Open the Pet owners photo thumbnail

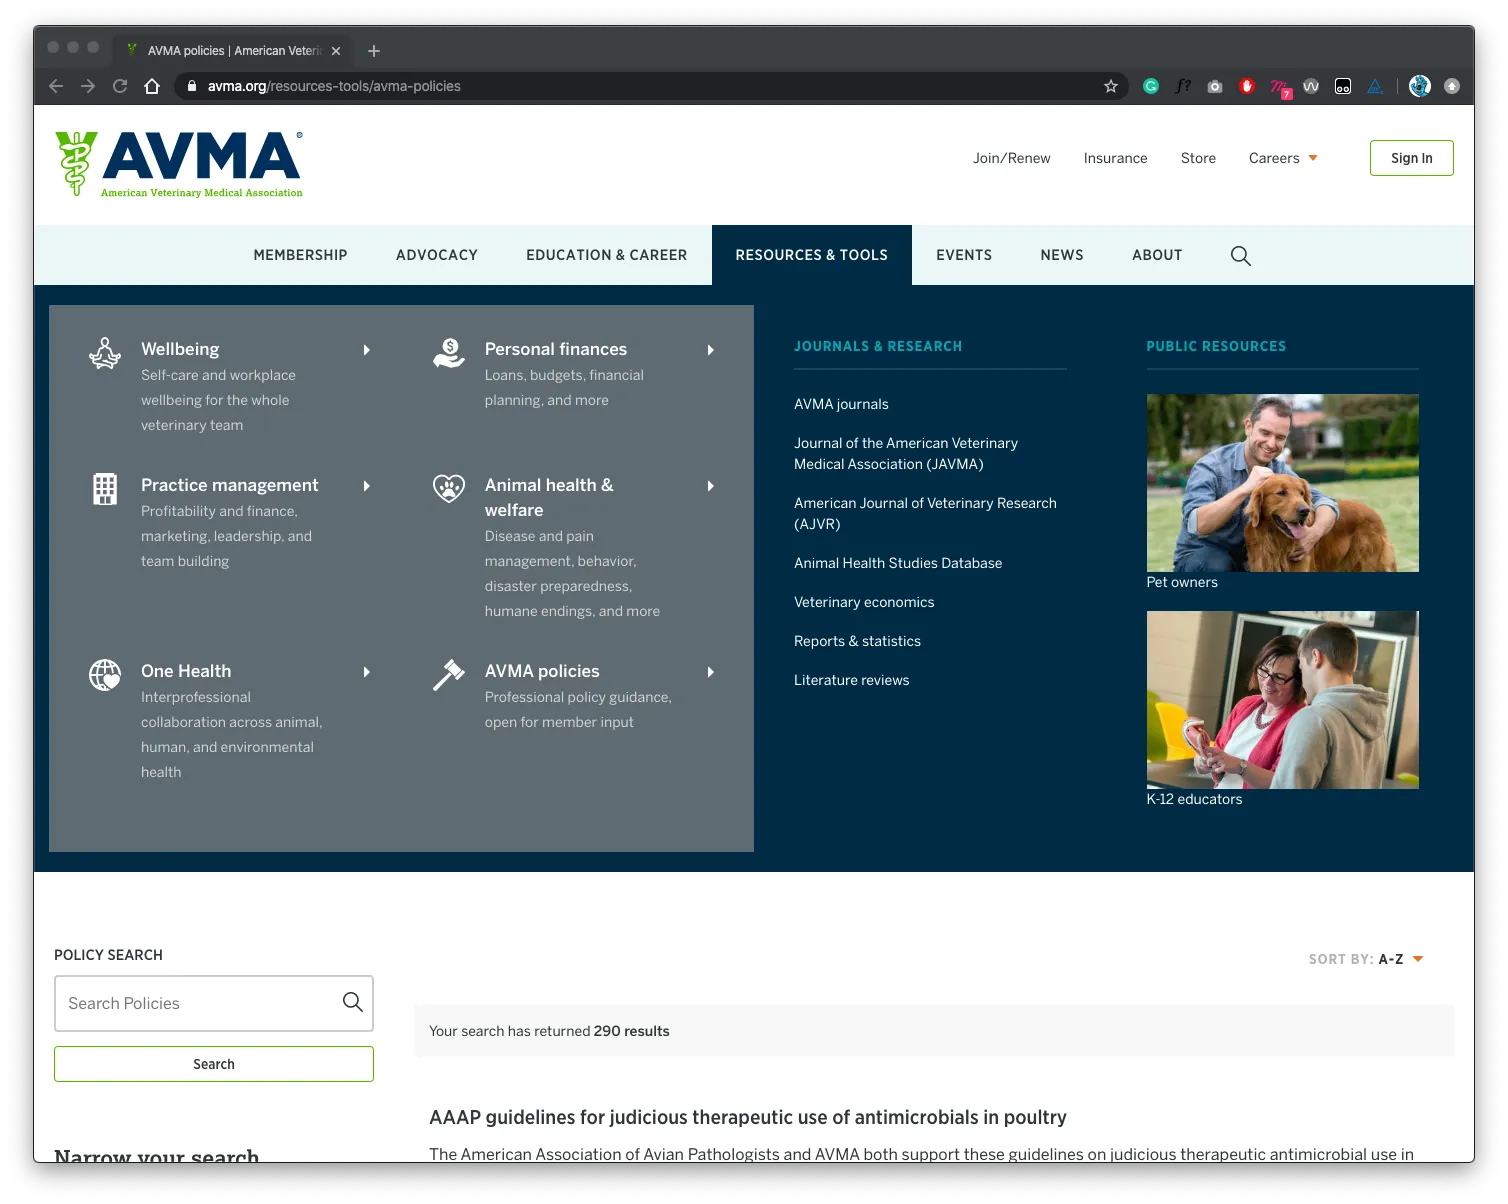click(x=1282, y=483)
